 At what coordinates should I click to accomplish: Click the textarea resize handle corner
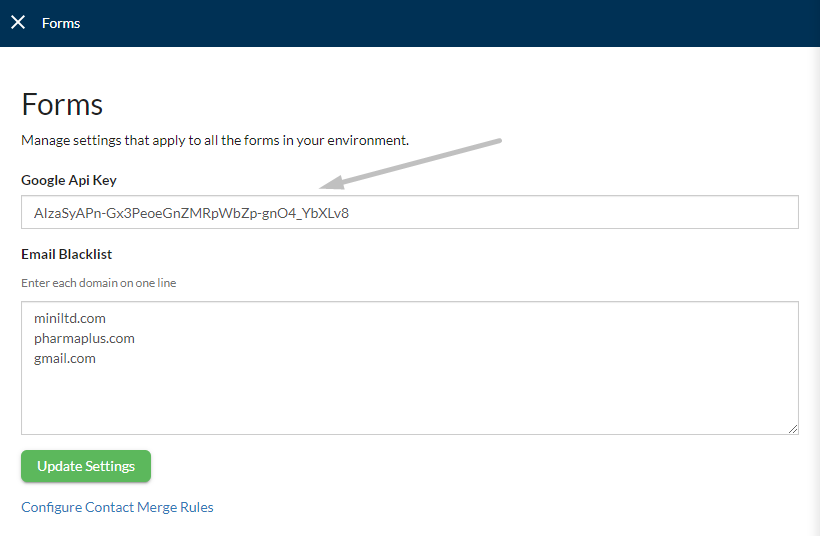point(793,429)
